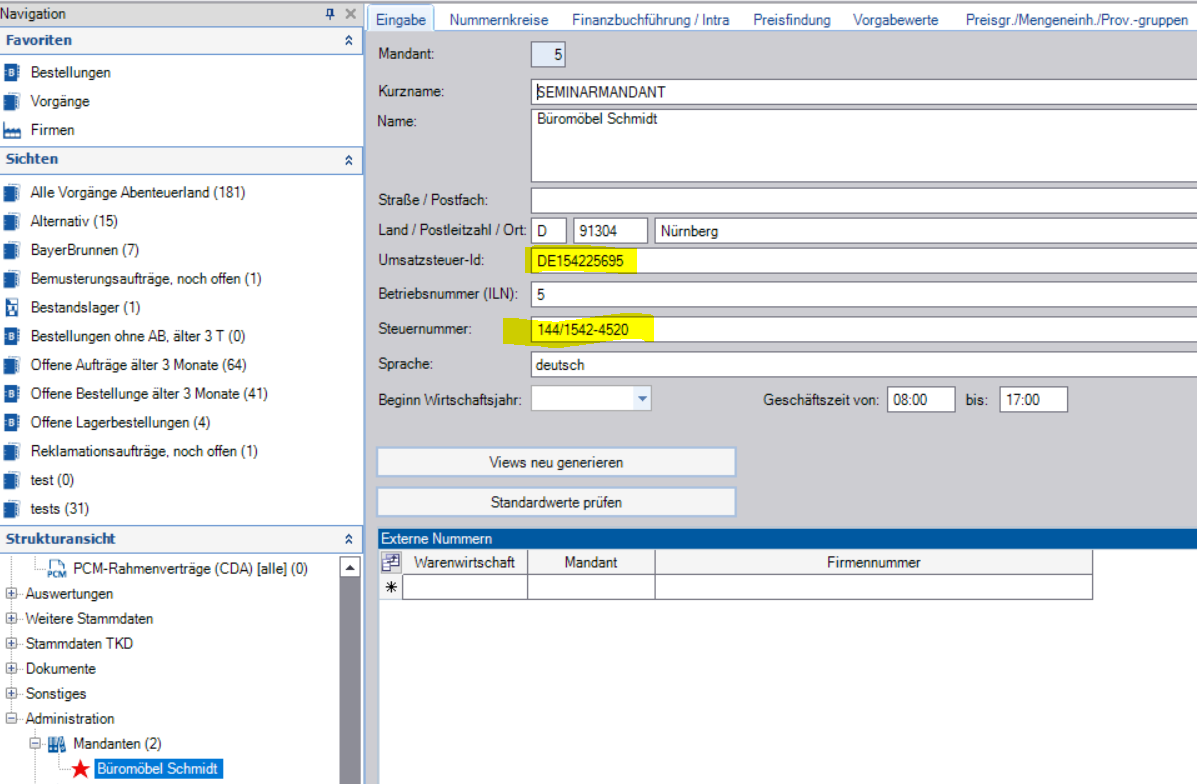Expand the Stammdaten TKD tree node
The width and height of the screenshot is (1197, 784).
tap(12, 644)
